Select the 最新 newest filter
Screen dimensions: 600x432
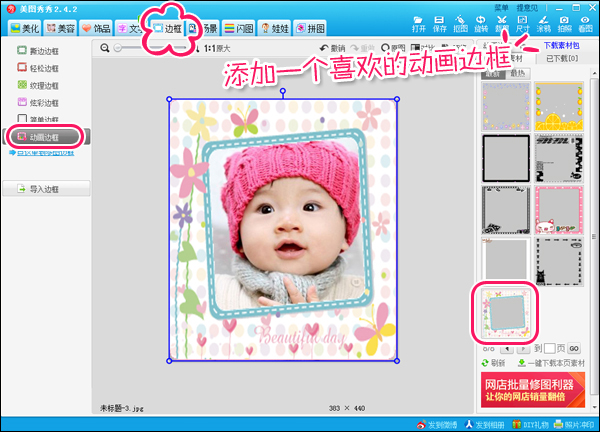(493, 73)
